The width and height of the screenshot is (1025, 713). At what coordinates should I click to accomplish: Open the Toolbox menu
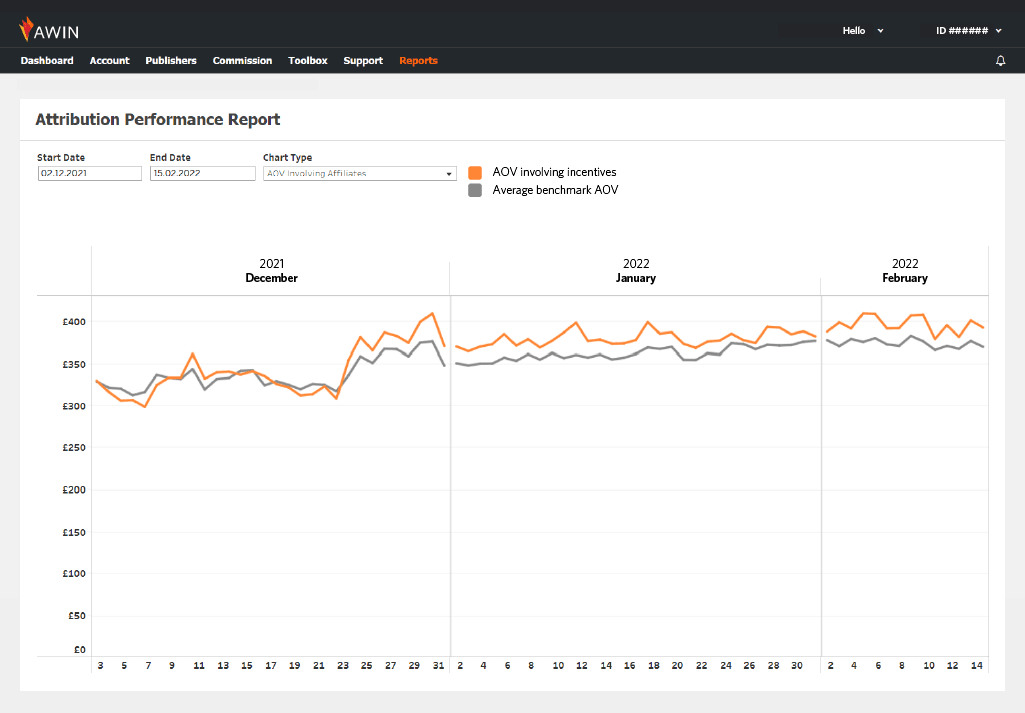[308, 61]
